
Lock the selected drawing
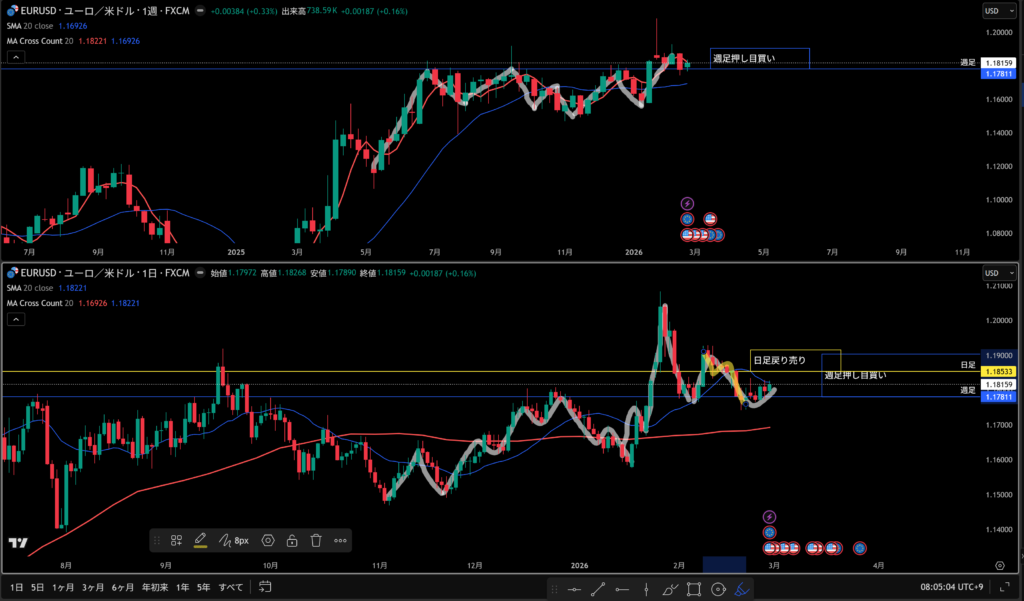pyautogui.click(x=291, y=540)
